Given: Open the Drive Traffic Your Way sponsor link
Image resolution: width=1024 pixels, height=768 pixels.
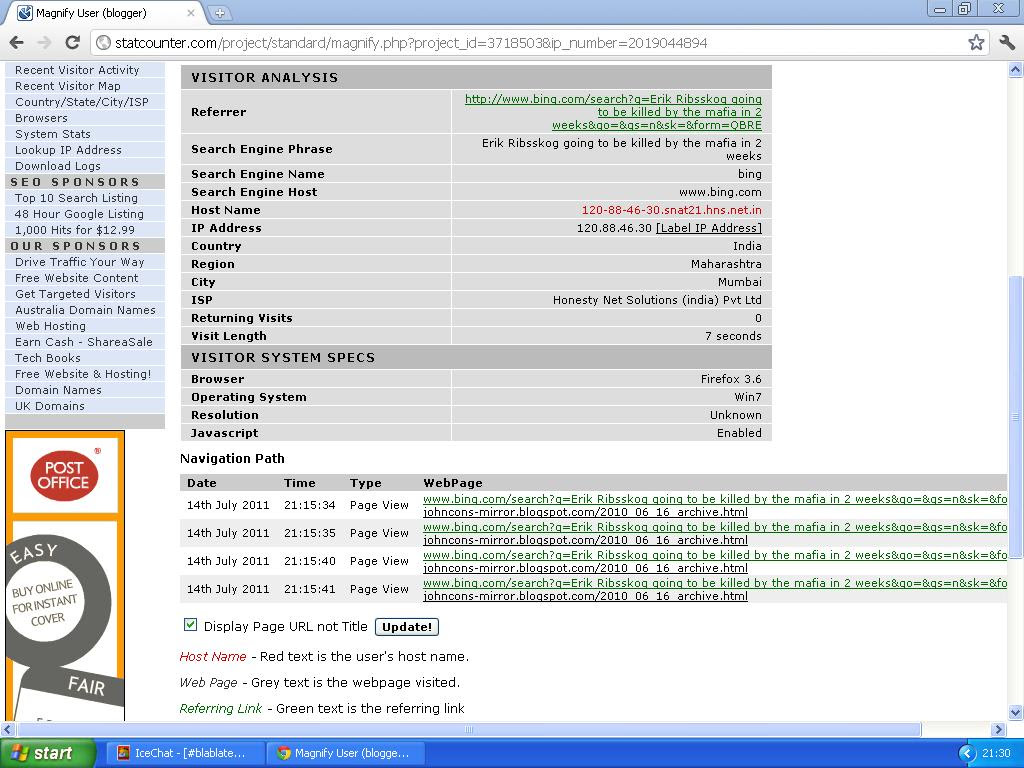Looking at the screenshot, I should point(80,262).
